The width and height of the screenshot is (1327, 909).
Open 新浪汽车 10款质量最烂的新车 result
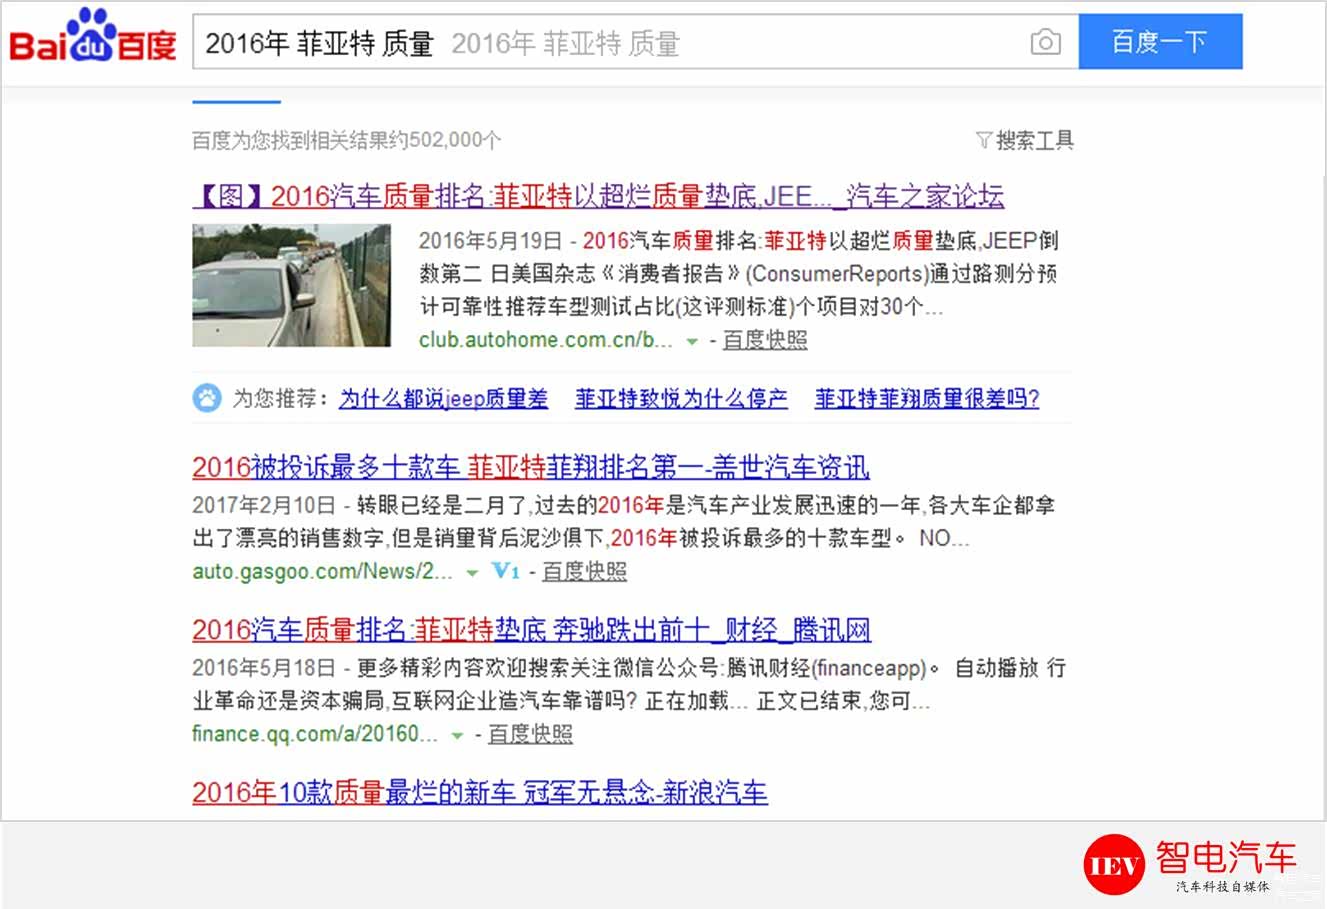point(479,793)
